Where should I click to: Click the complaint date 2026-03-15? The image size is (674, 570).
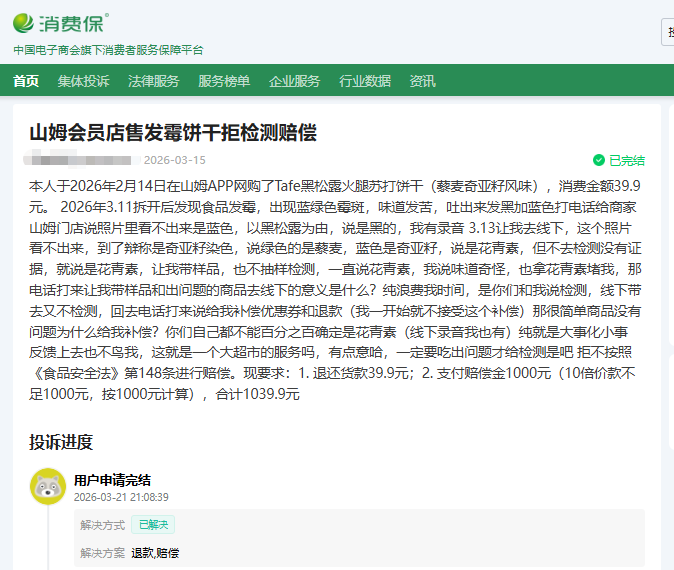(174, 160)
